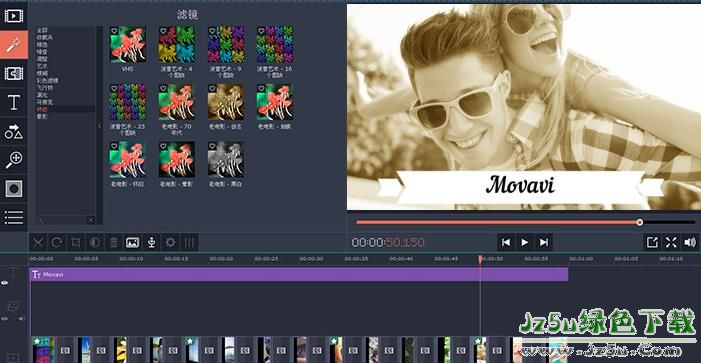
Task: Favorite the Pop Art 9 tiles filter
Action: (x=212, y=31)
